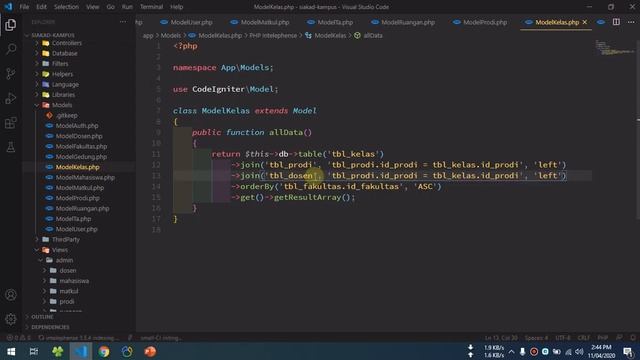
Task: Click the Split Editor Right icon
Action: 616,22
